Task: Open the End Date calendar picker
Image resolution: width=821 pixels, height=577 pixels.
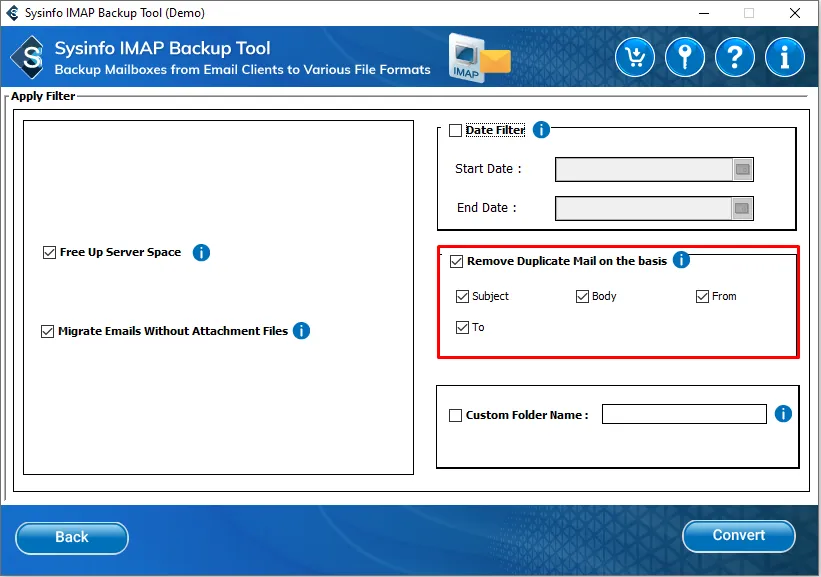Action: (742, 208)
